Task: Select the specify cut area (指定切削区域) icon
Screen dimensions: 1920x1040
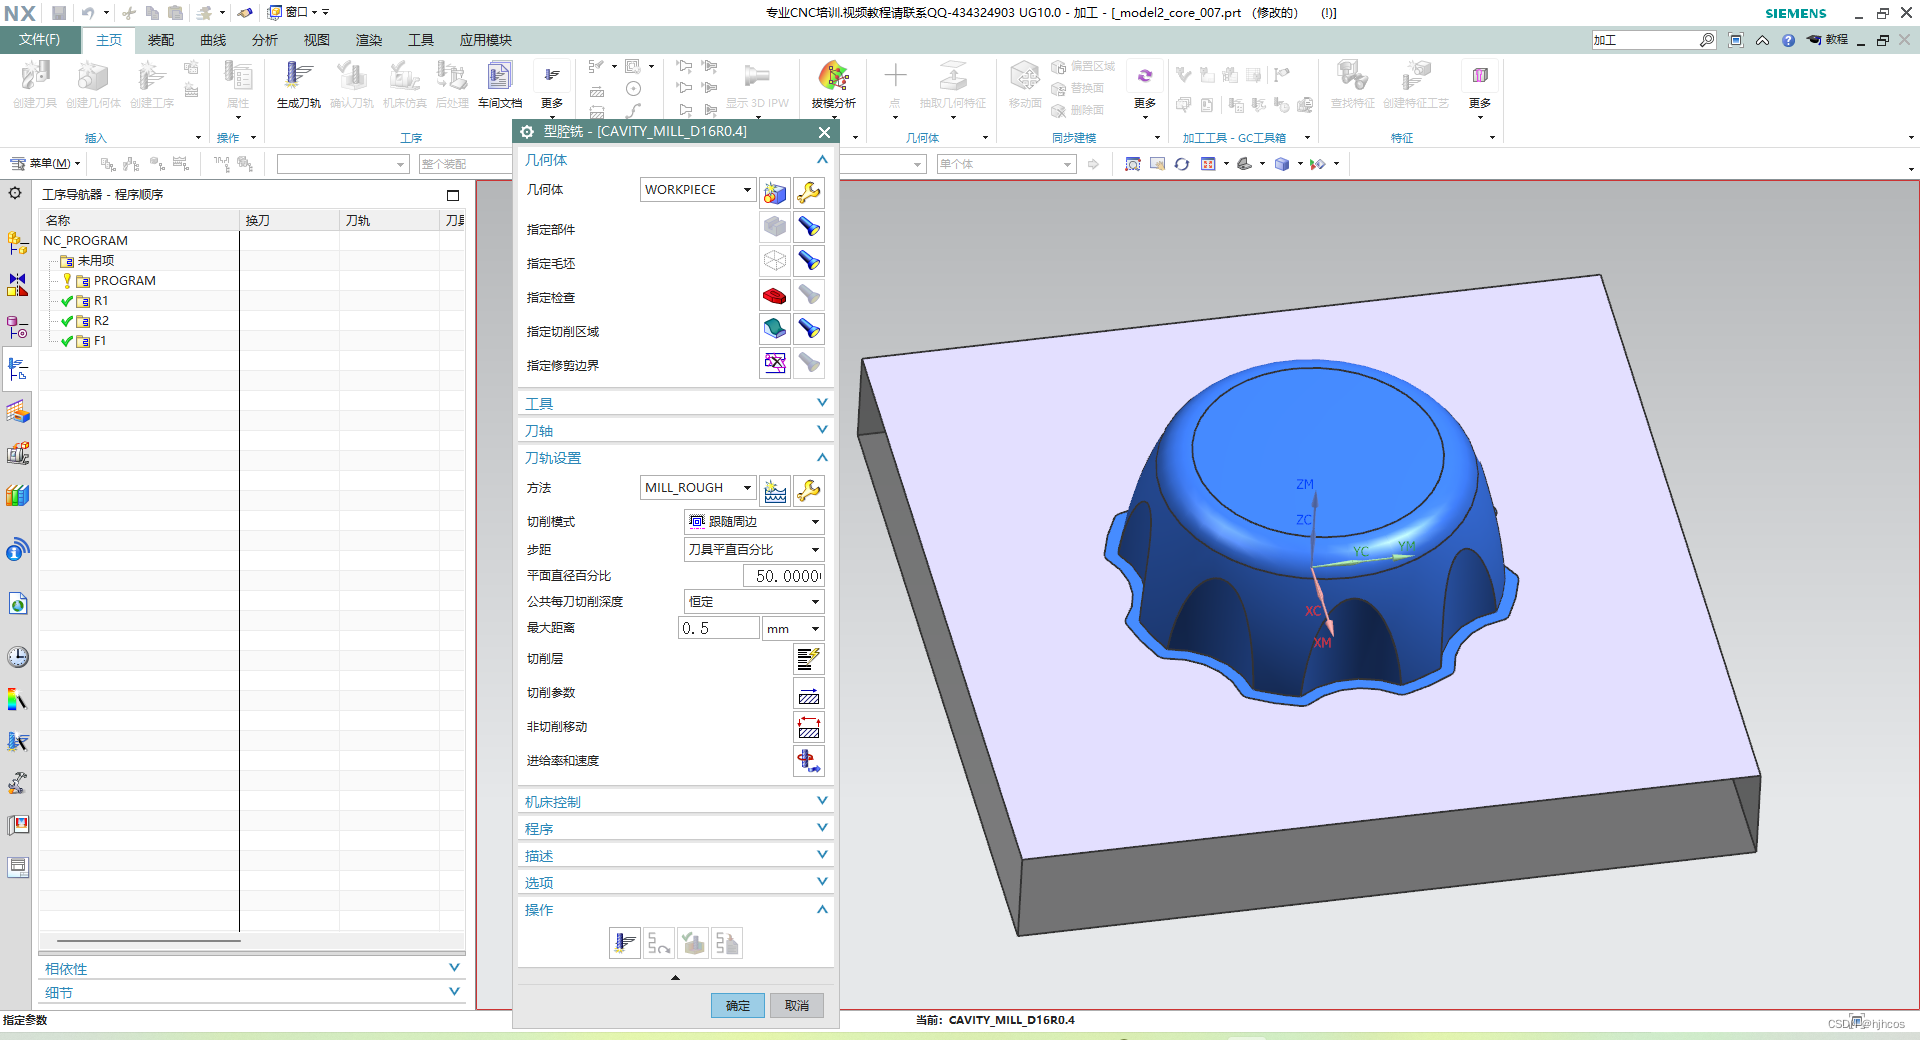Action: (775, 329)
